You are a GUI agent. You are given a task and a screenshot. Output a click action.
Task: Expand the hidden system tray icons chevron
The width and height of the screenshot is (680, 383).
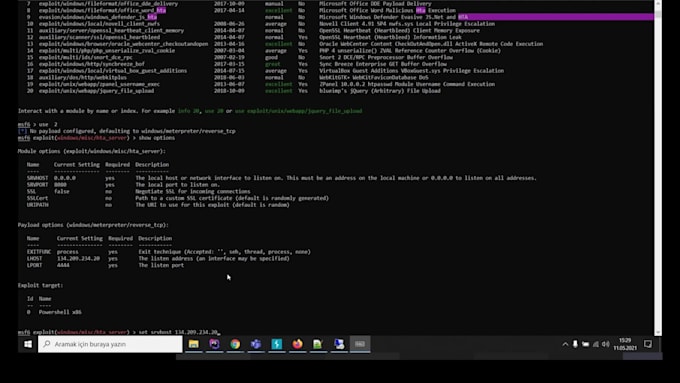point(565,344)
